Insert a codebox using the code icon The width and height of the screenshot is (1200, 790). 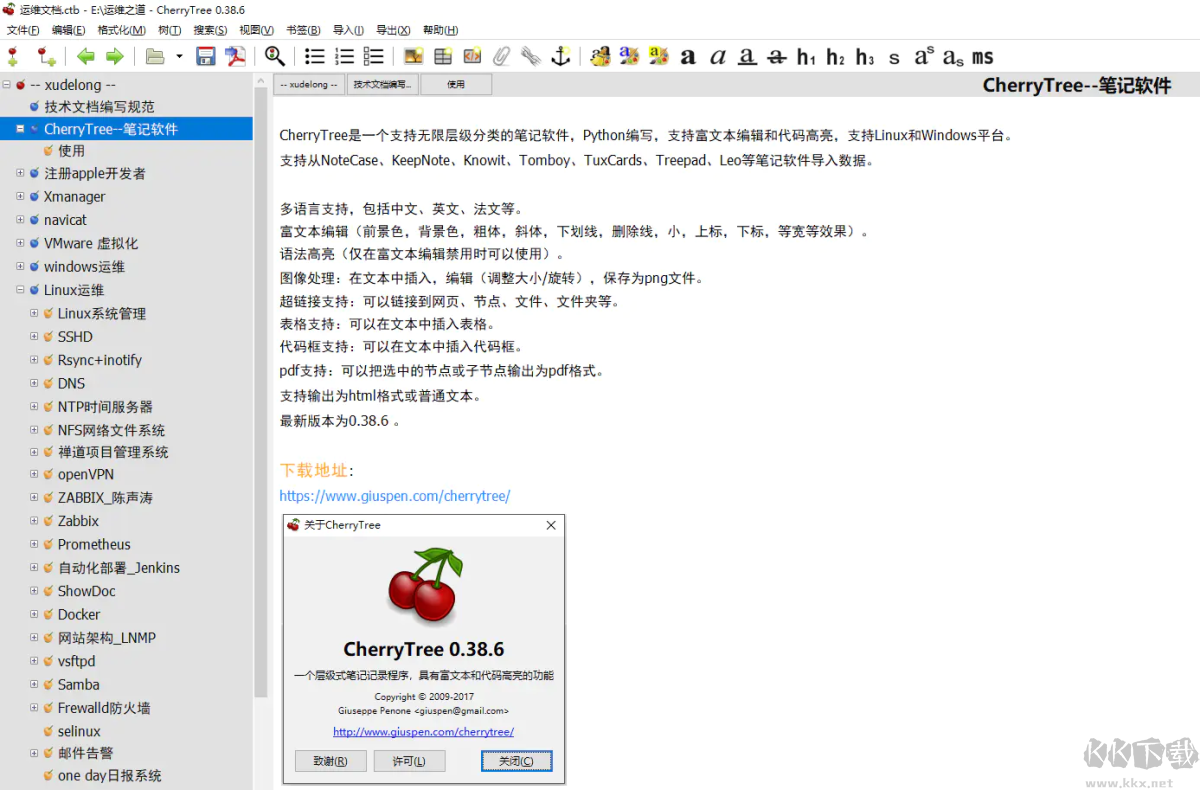[x=472, y=57]
